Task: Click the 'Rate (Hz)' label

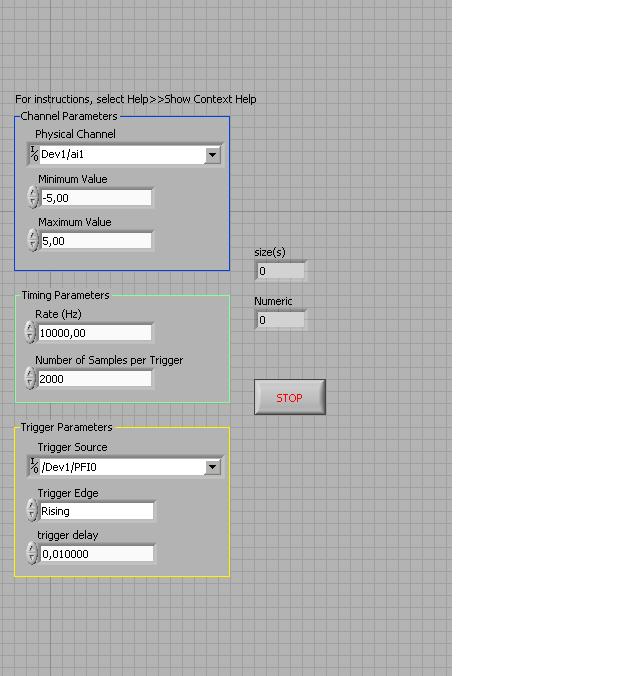Action: click(58, 314)
